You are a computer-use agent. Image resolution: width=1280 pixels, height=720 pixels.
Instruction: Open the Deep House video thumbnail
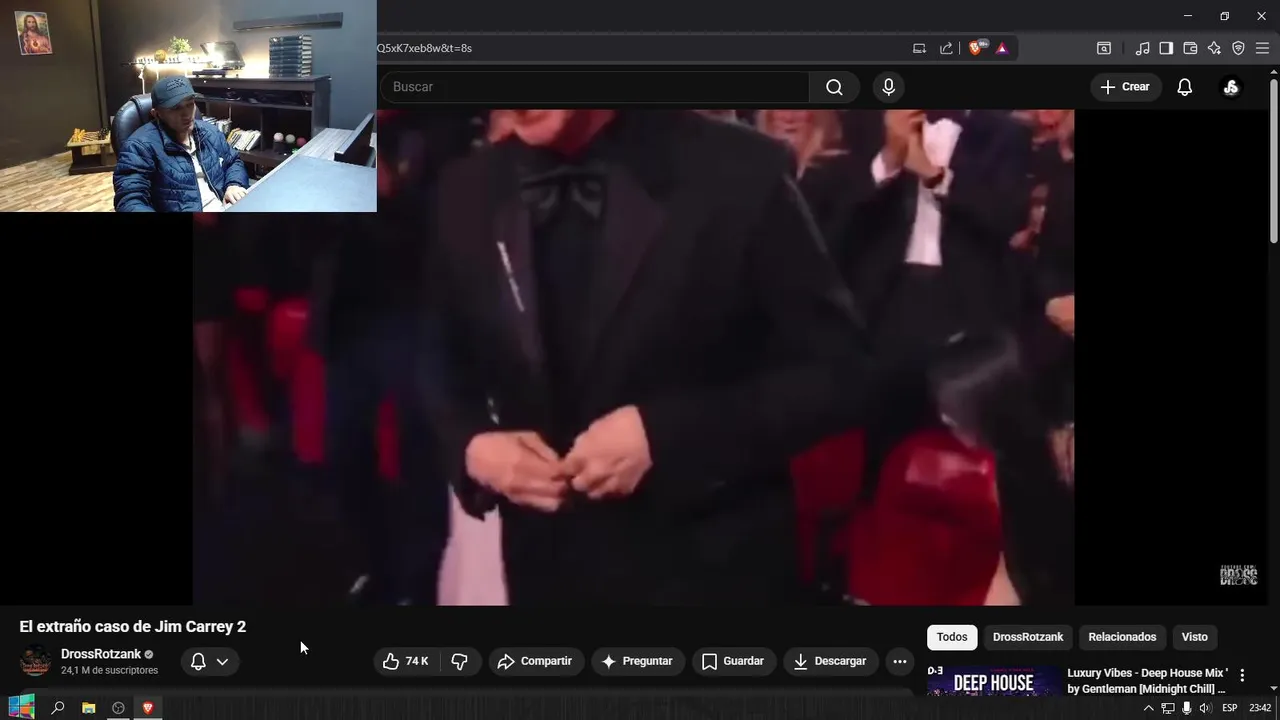click(x=993, y=680)
